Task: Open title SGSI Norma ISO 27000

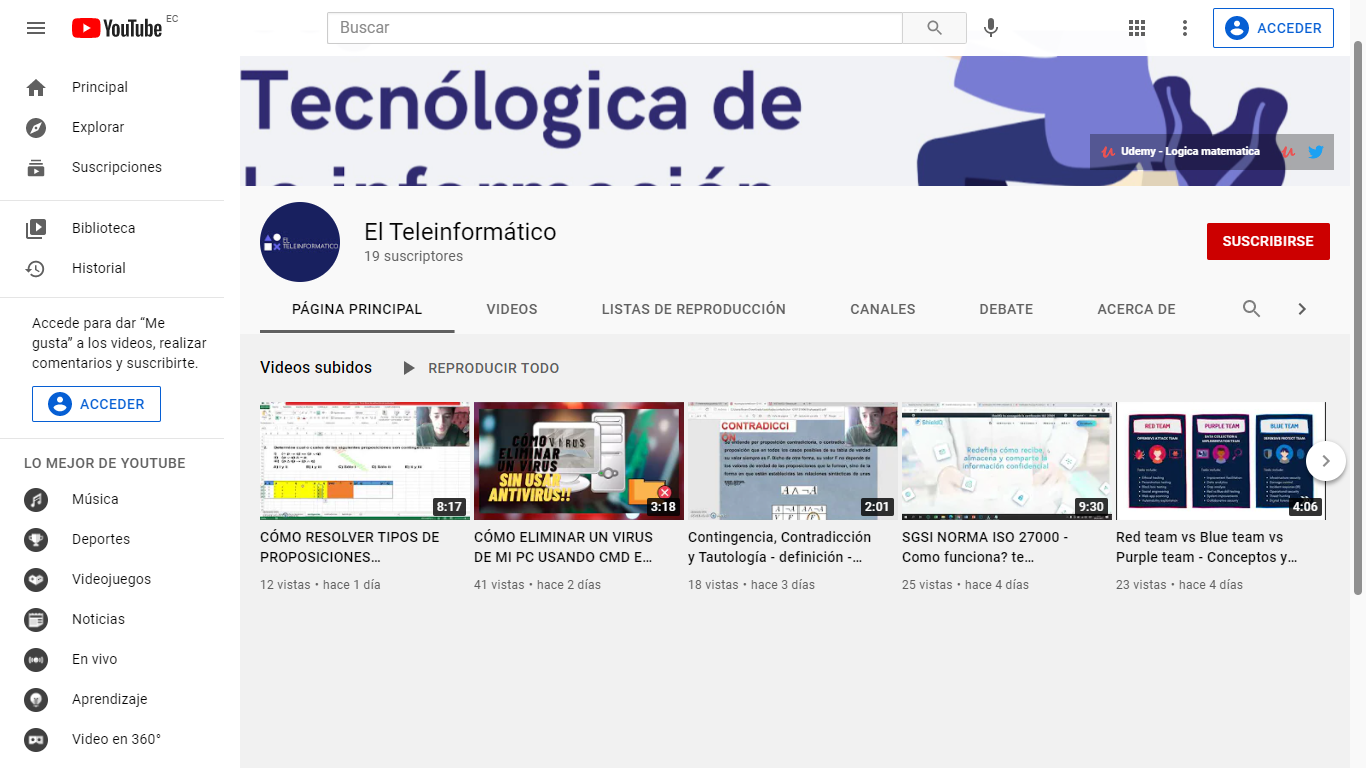Action: [985, 547]
